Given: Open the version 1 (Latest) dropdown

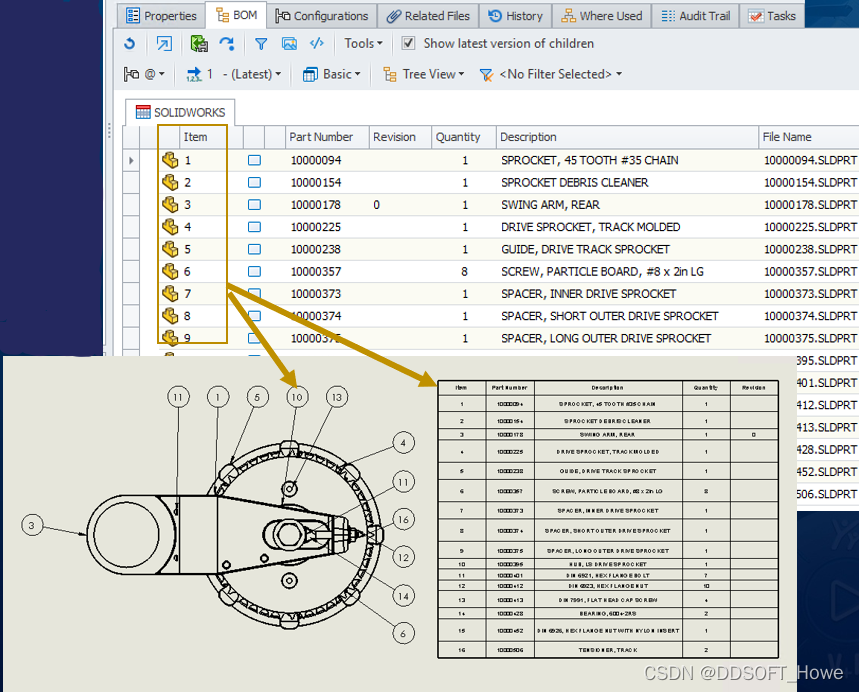Looking at the screenshot, I should 234,74.
